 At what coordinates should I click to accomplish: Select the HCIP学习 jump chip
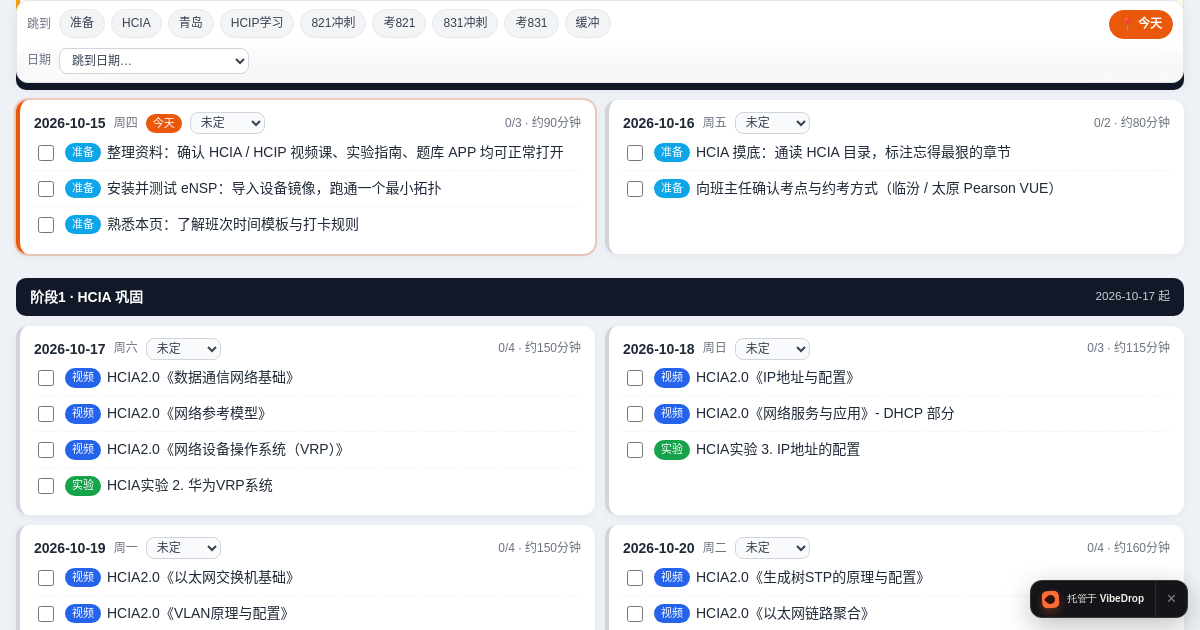tap(257, 23)
